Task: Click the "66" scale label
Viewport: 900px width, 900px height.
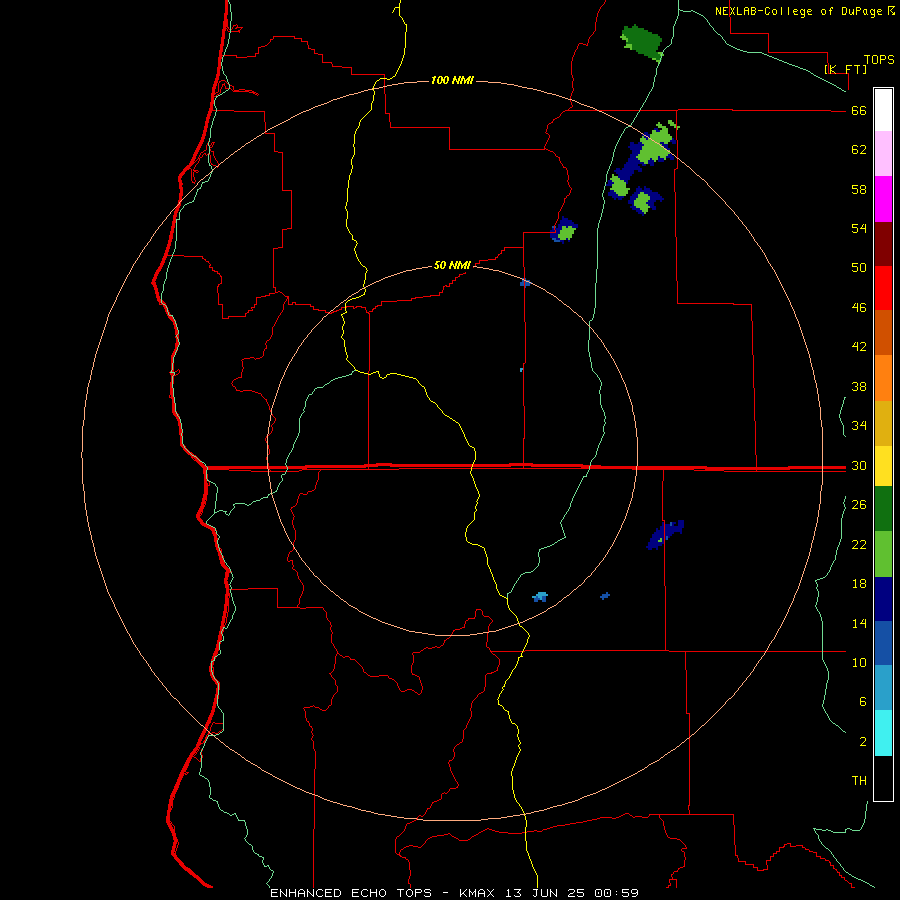Action: coord(859,111)
